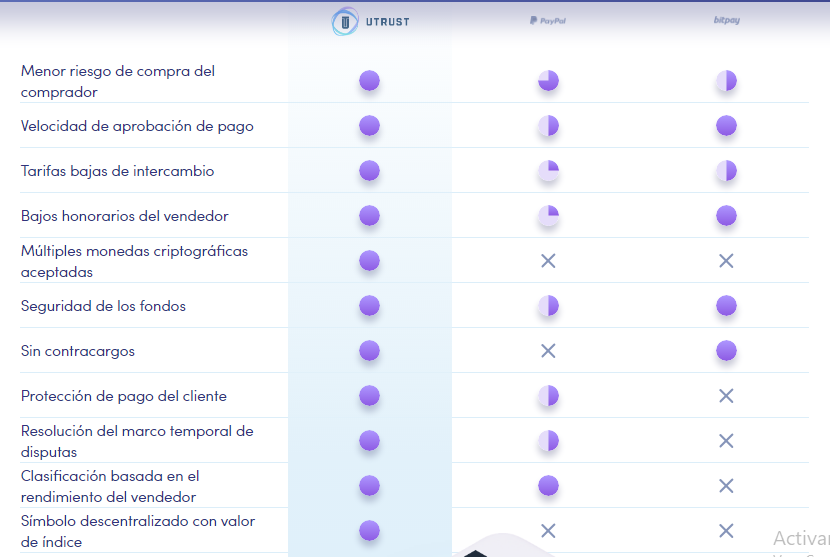Select the text 'Bajos honorarios del vendedor'
830x557 pixels.
(x=124, y=216)
